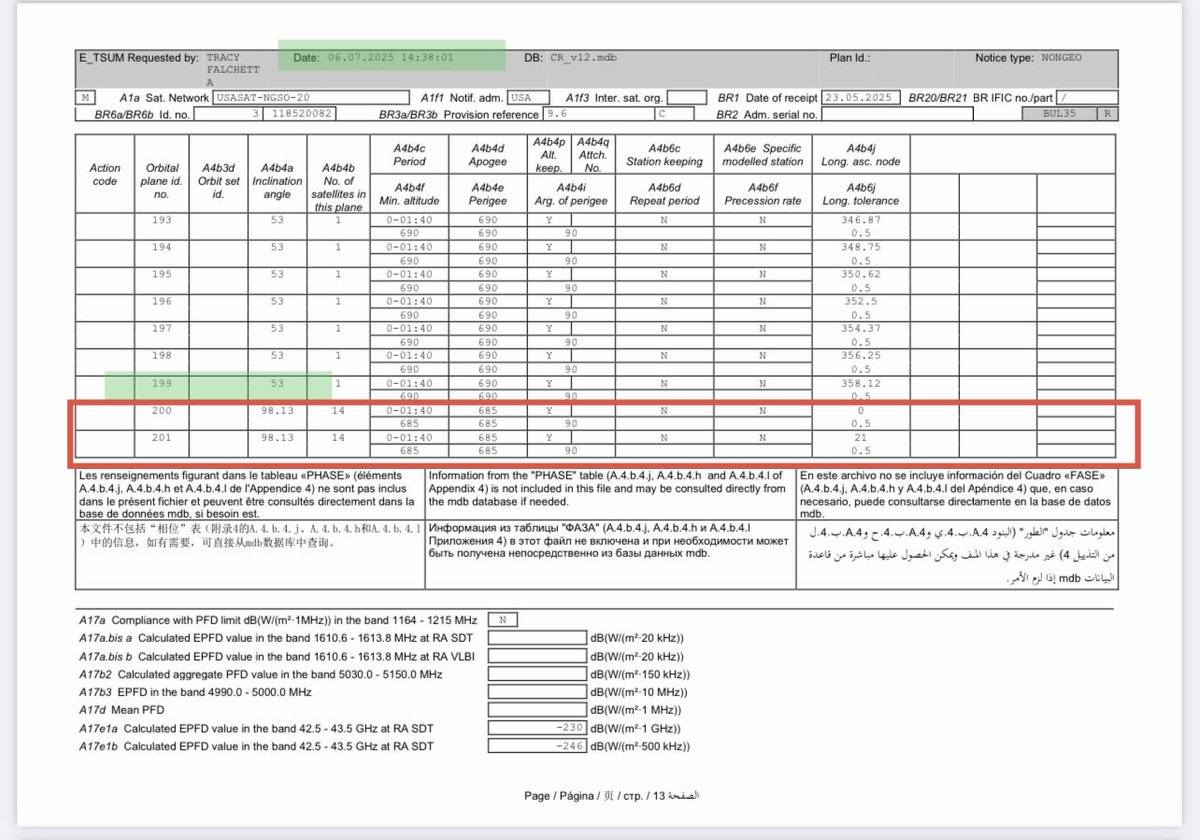Click orbital plane id 197
This screenshot has width=1200, height=840.
(161, 328)
